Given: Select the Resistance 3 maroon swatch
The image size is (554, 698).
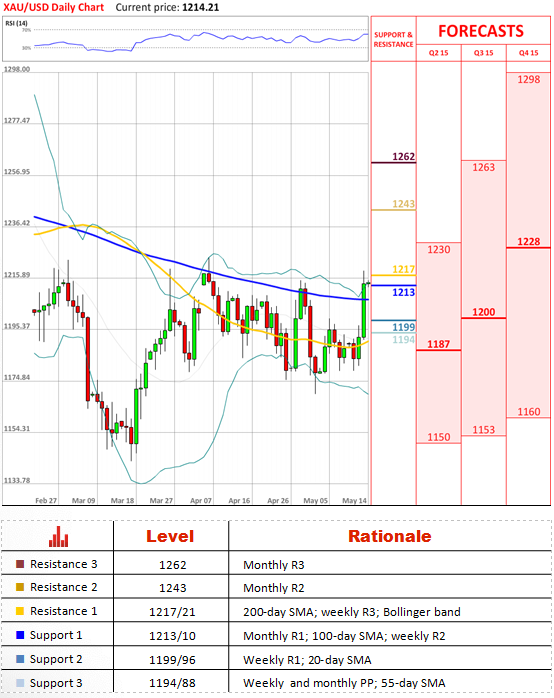Looking at the screenshot, I should click(20, 564).
